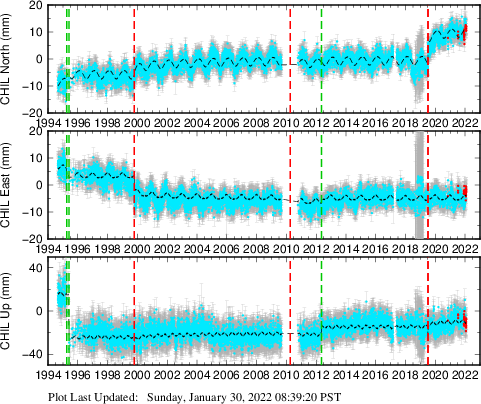Click the green double dashed line near 1995 in the Up plot
The width and height of the screenshot is (481, 404).
tap(68, 313)
